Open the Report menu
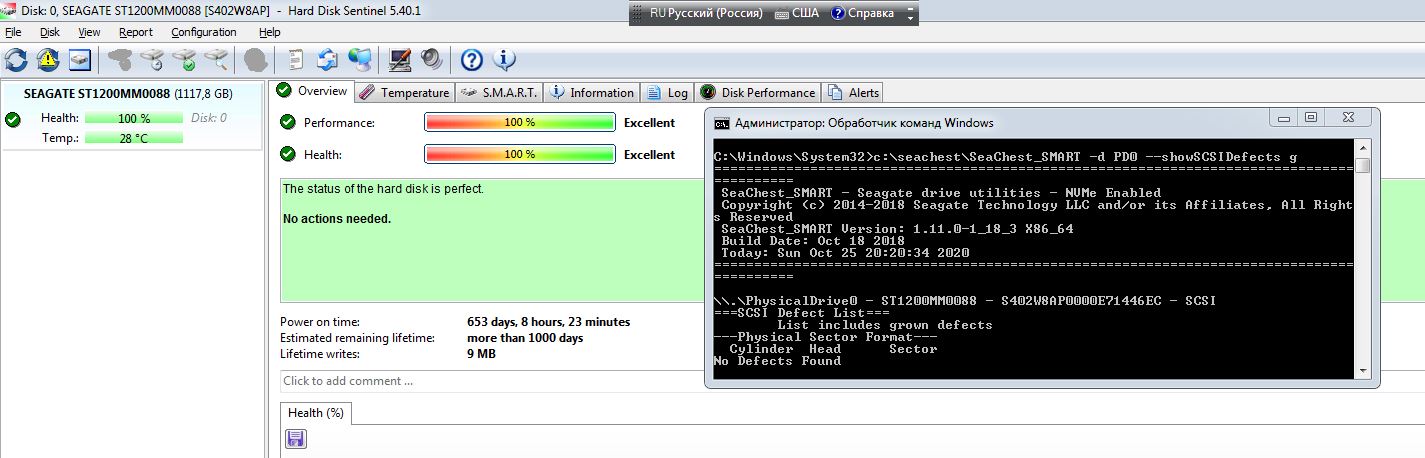The width and height of the screenshot is (1425, 458). [136, 32]
